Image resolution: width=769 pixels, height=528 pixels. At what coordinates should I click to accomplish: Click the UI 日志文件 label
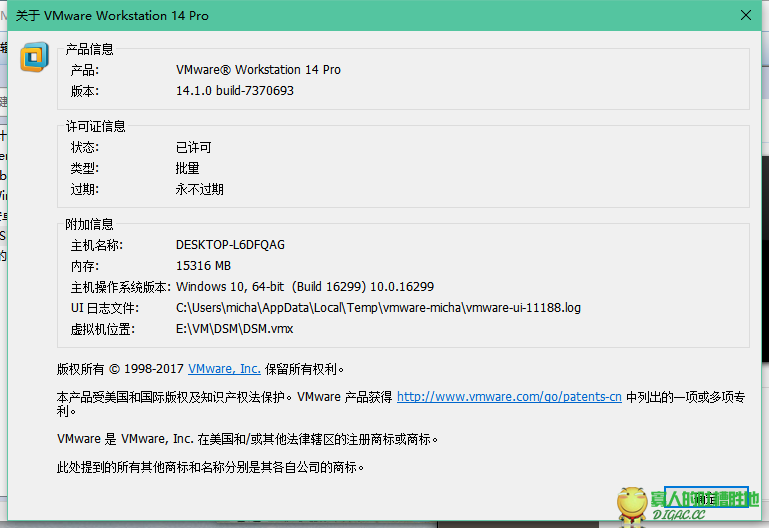pos(105,308)
